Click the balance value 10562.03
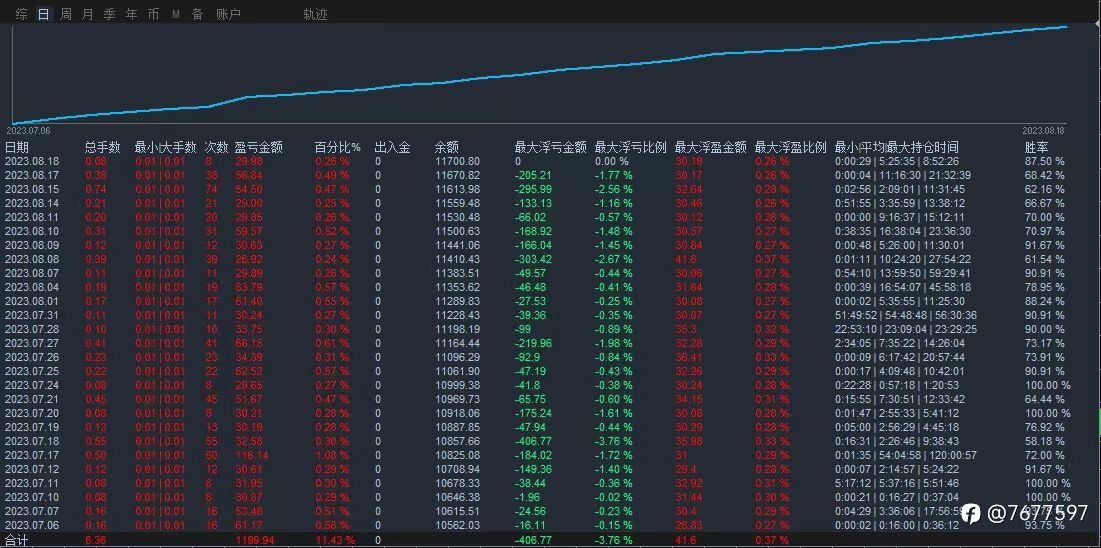This screenshot has width=1101, height=548. click(458, 526)
